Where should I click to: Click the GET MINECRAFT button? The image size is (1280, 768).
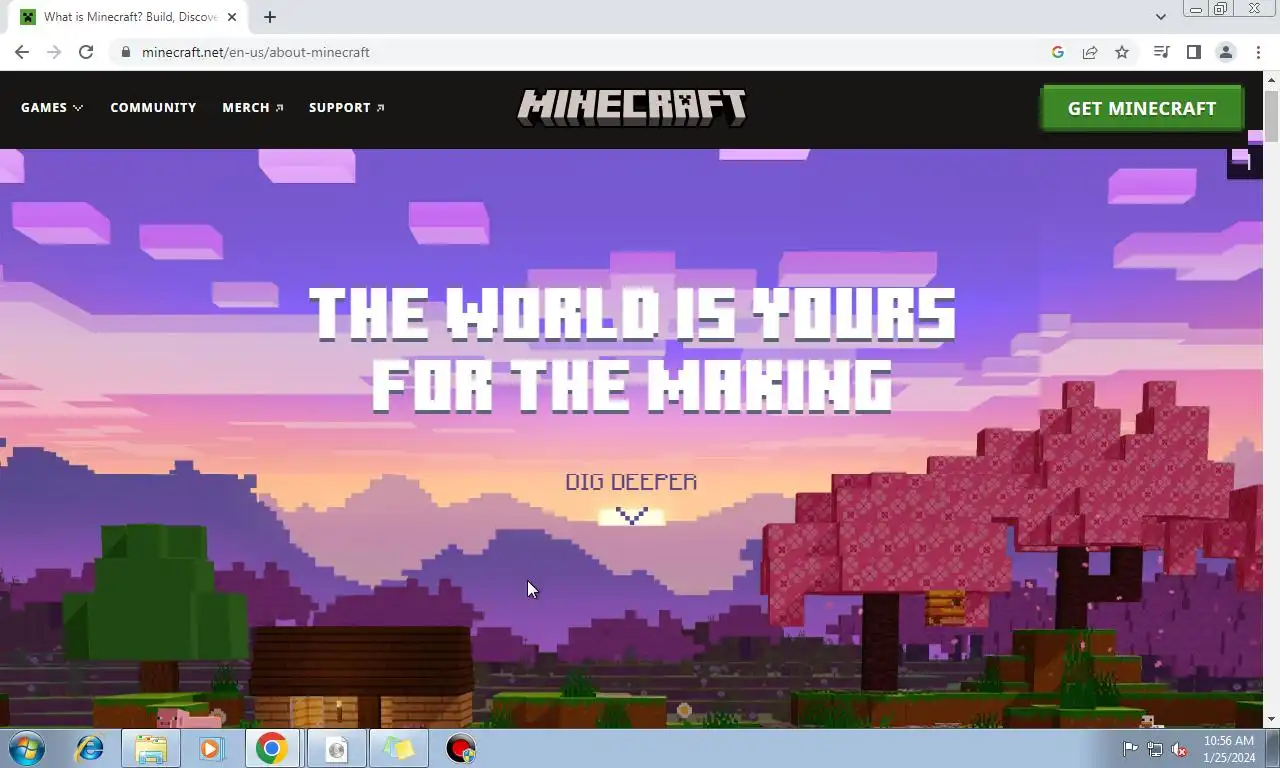click(1142, 108)
